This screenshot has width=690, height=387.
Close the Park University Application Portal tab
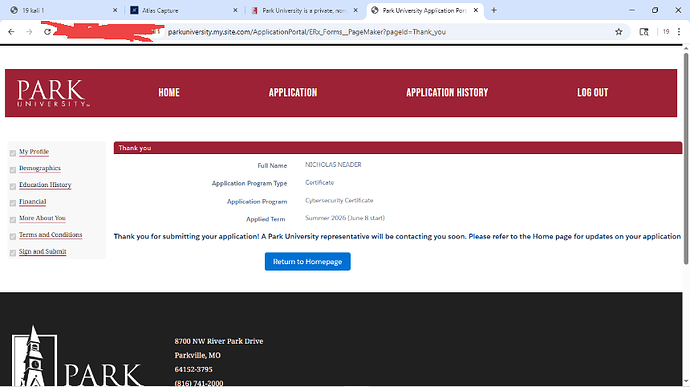point(476,10)
